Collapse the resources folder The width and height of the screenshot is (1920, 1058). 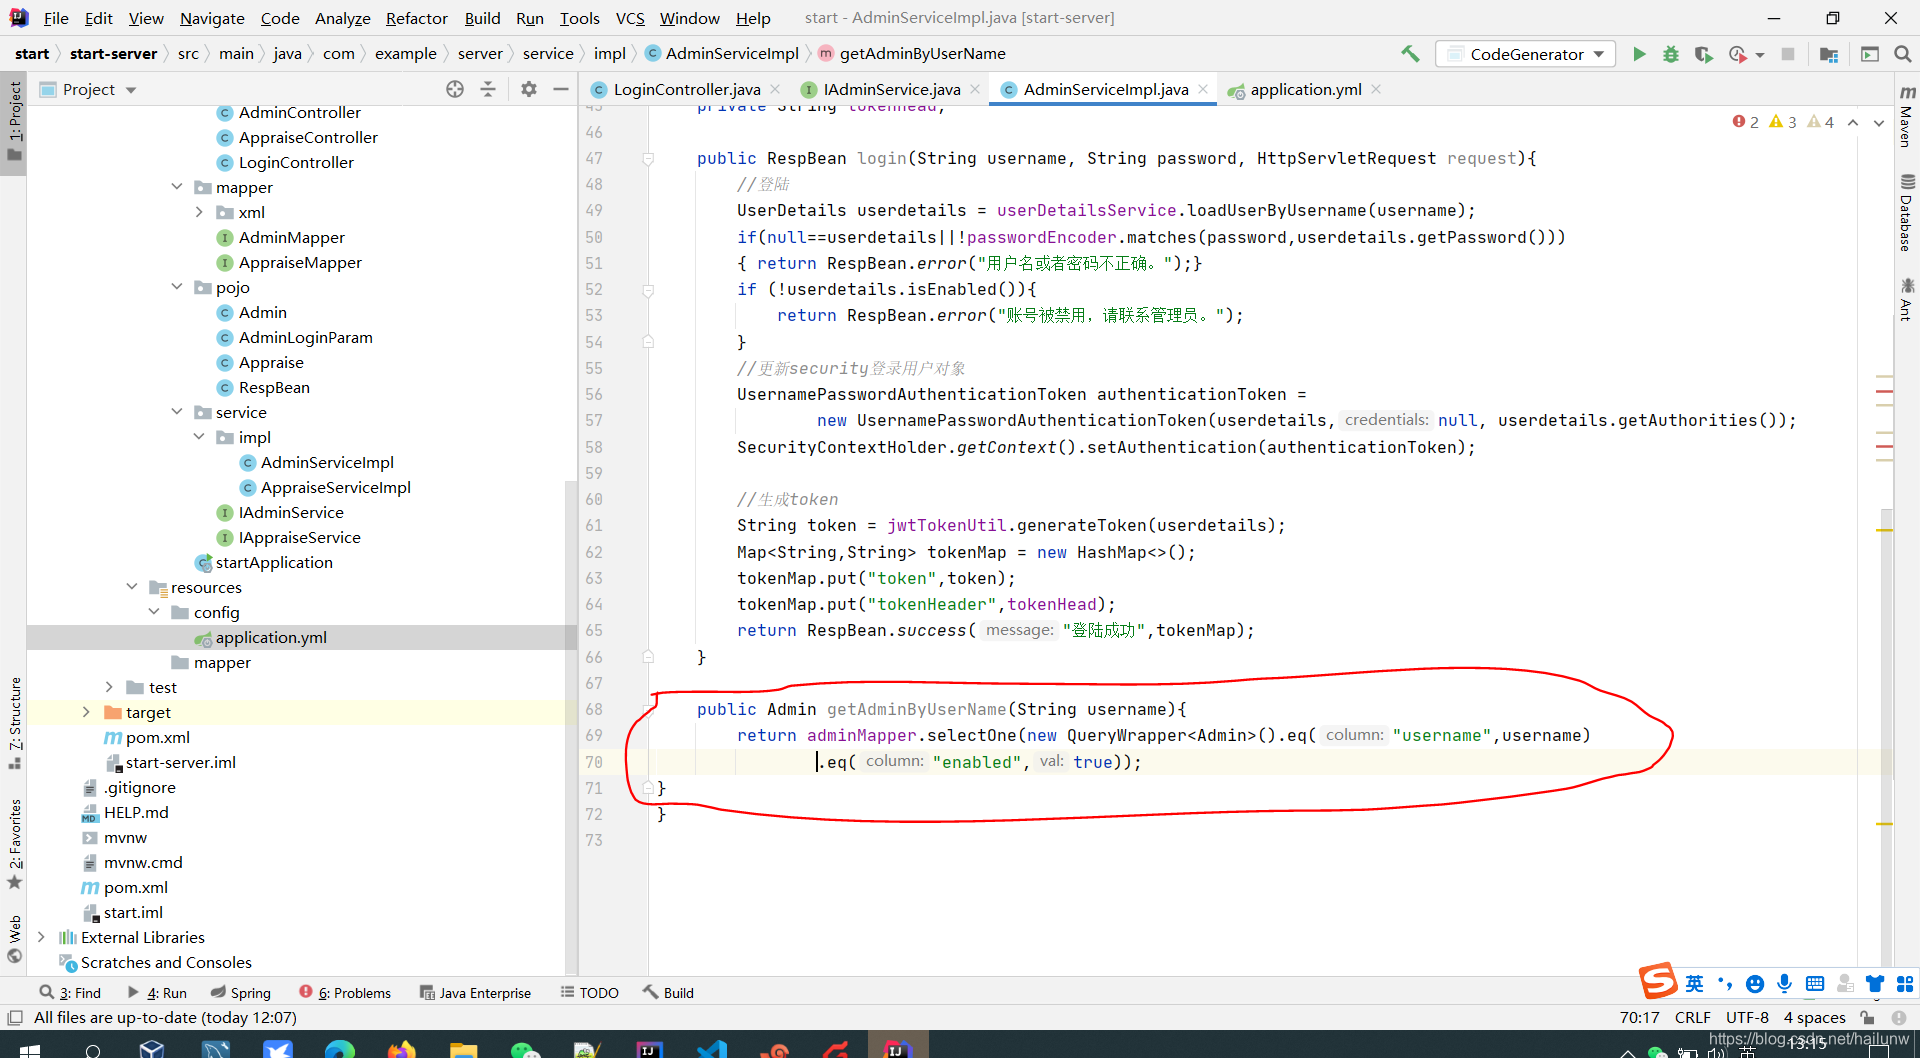[132, 587]
